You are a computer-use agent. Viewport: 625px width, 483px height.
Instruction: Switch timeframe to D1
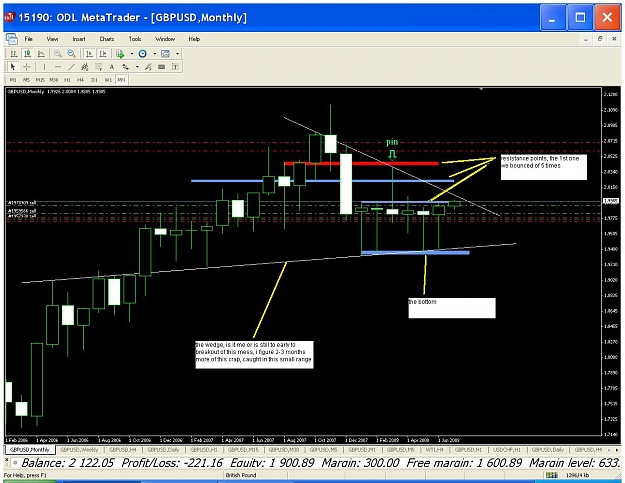tap(94, 80)
